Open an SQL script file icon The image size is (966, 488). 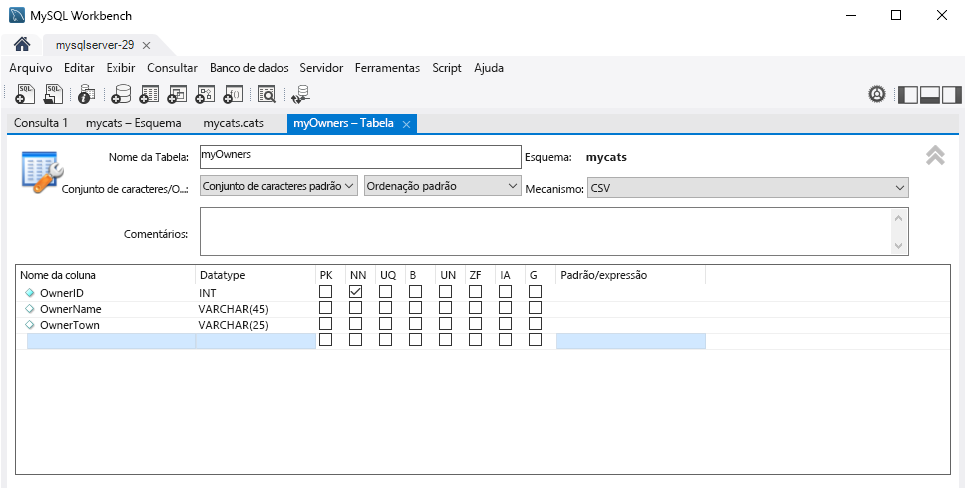click(54, 94)
